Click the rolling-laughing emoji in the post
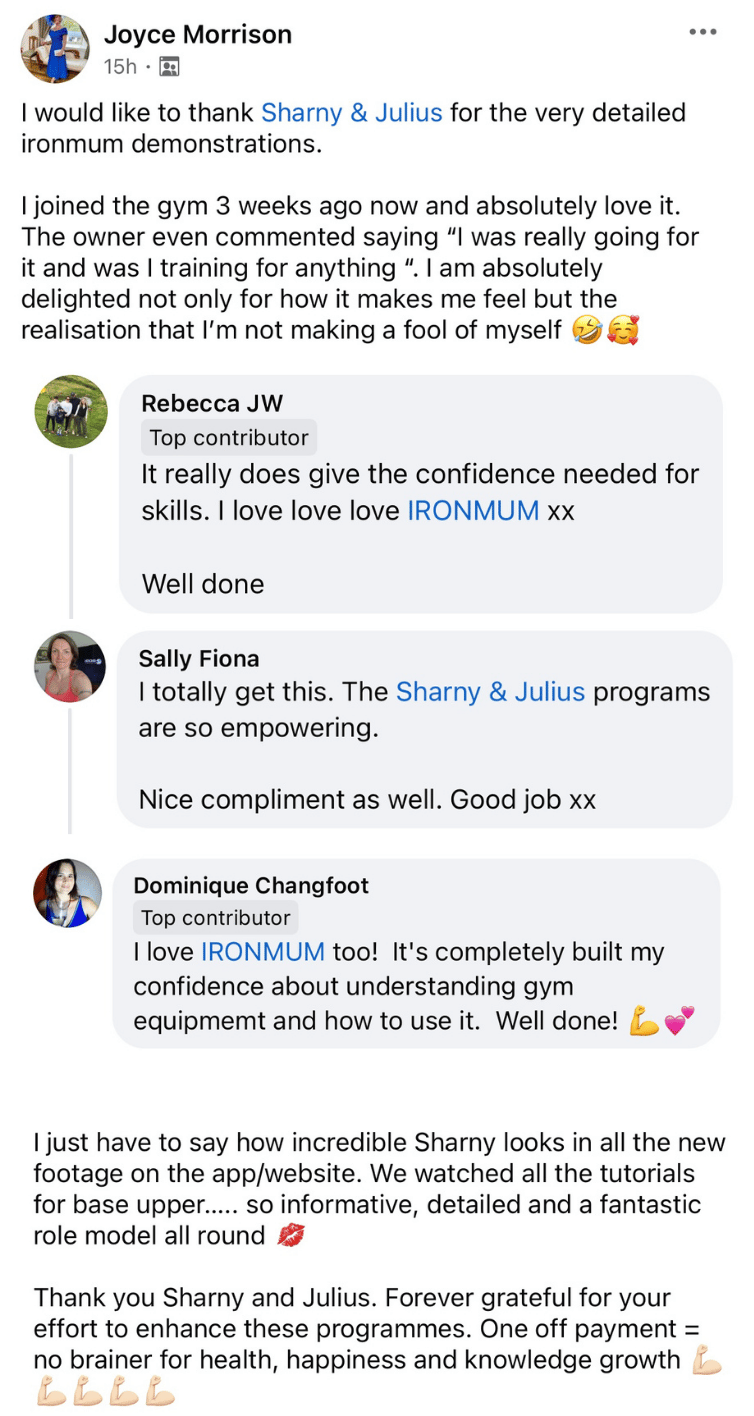Viewport: 754px width, 1416px height. coord(587,330)
